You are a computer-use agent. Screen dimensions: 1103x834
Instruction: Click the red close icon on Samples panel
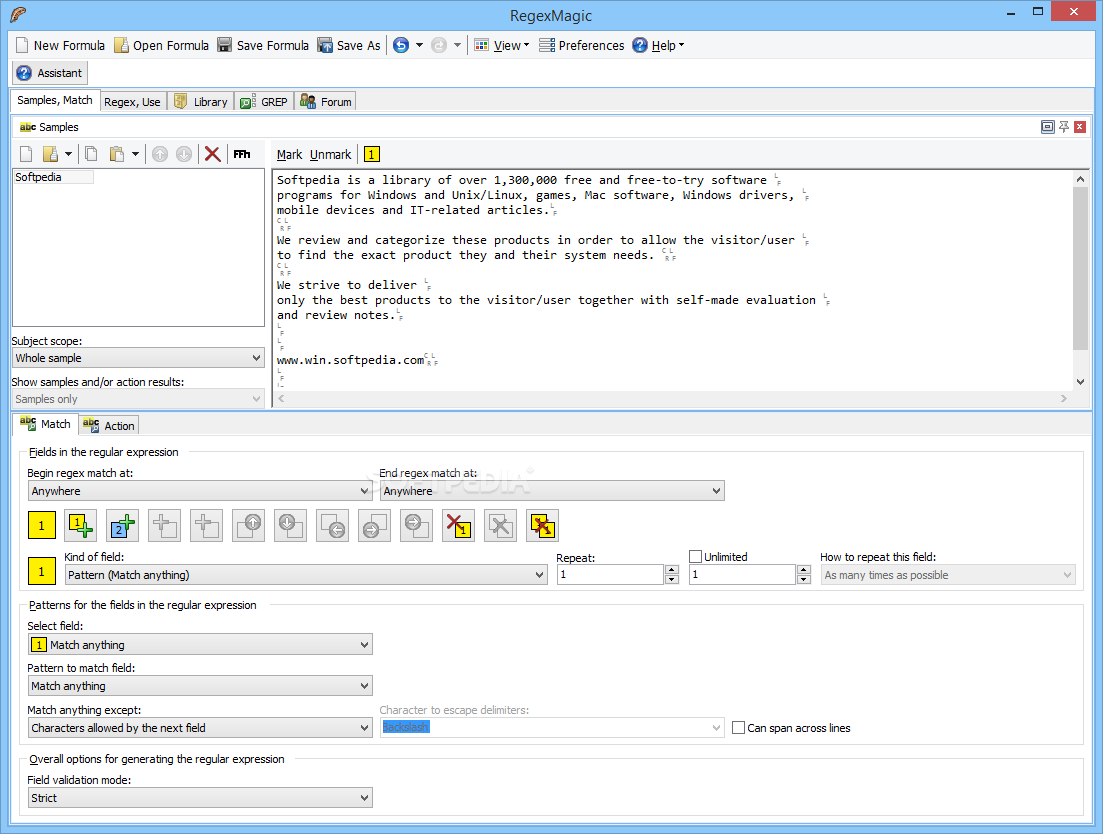tap(1080, 127)
